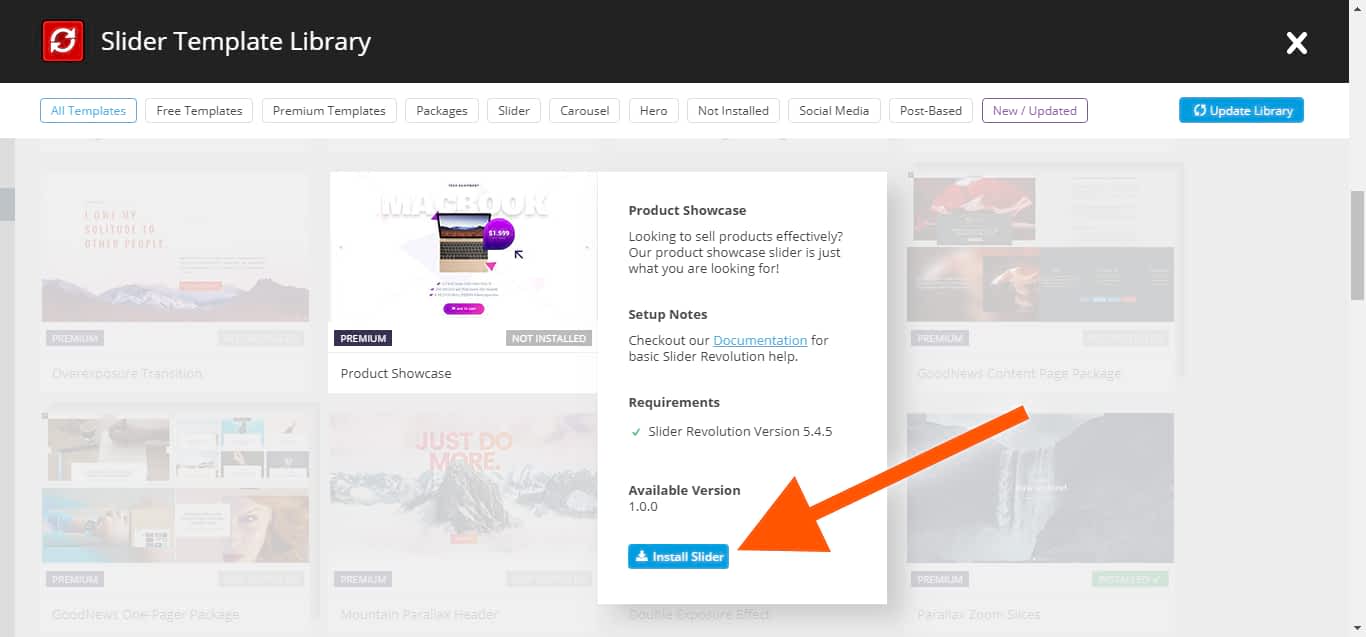The image size is (1366, 637).
Task: Click the Setup Notes heading
Action: (x=668, y=314)
